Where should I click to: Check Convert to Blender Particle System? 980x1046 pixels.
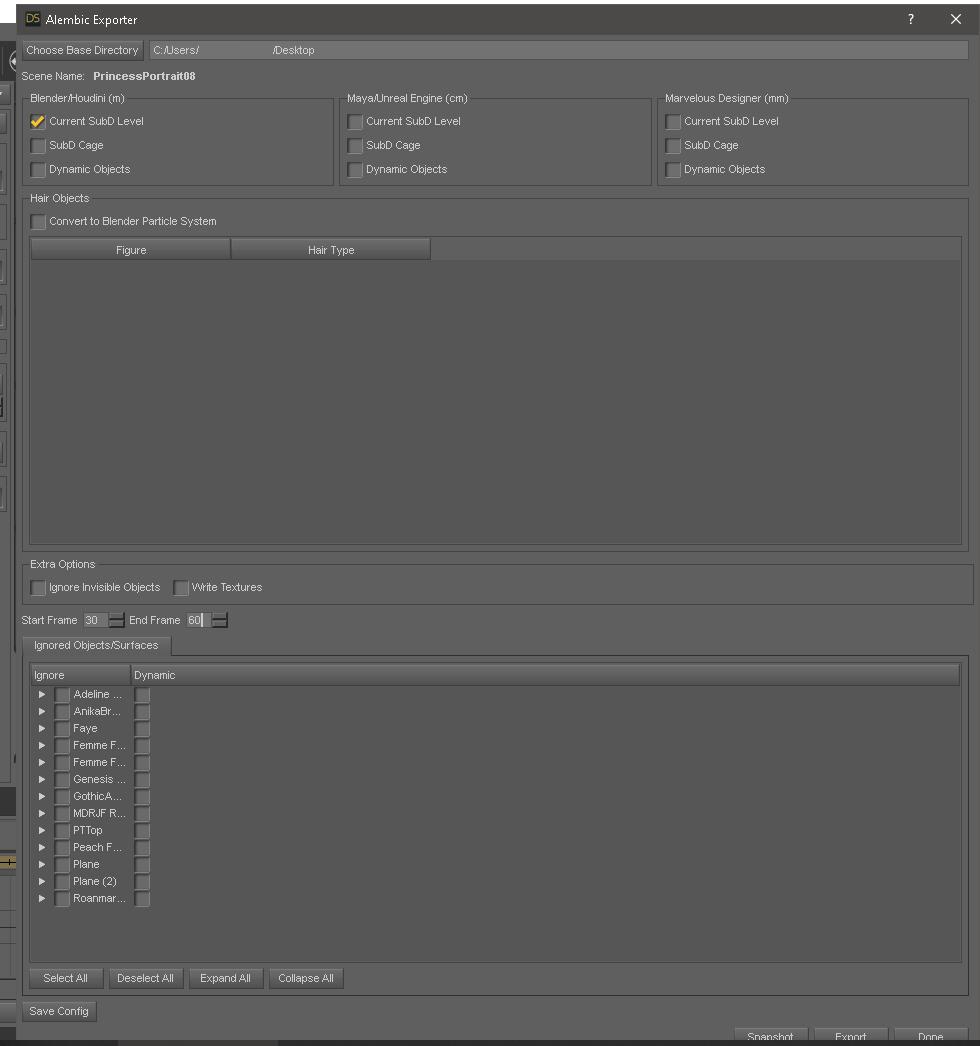[38, 221]
